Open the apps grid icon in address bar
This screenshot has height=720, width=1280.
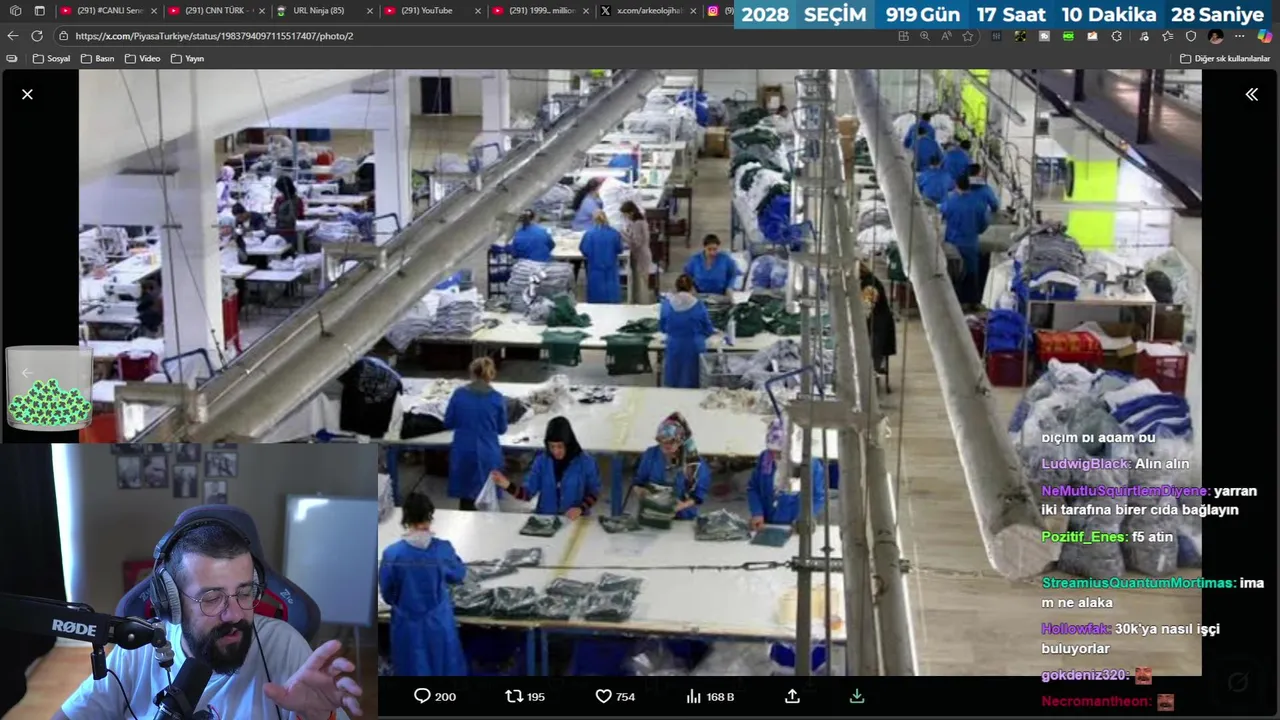[x=903, y=36]
